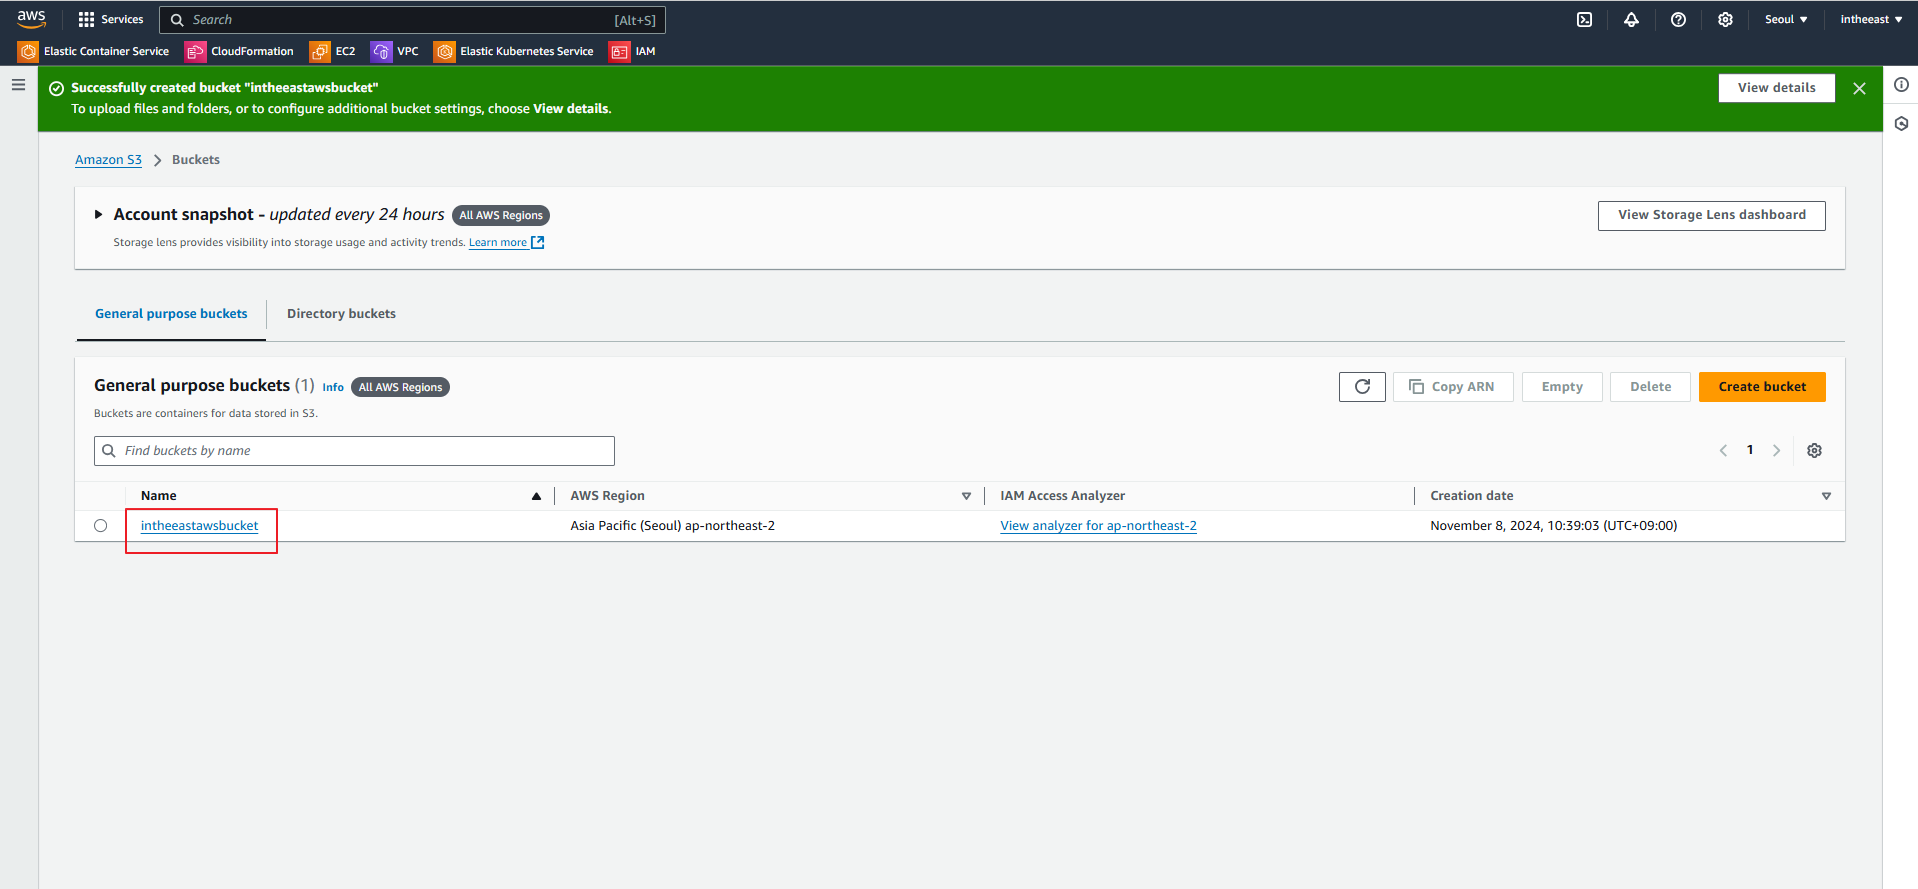Image resolution: width=1918 pixels, height=889 pixels.
Task: Switch to General purpose buckets tab
Action: tap(171, 314)
